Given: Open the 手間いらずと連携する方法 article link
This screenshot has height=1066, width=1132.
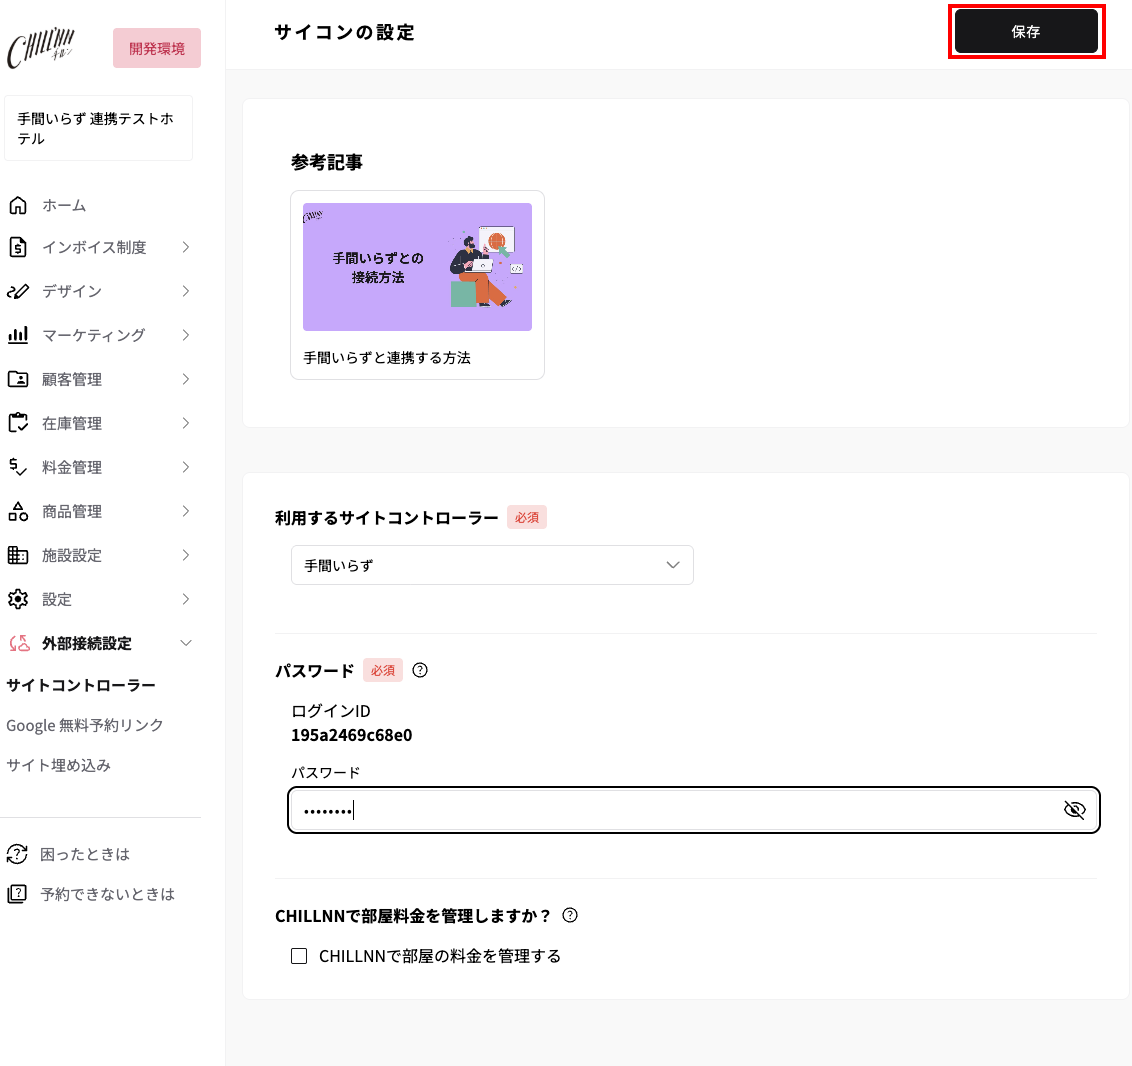Looking at the screenshot, I should [387, 358].
